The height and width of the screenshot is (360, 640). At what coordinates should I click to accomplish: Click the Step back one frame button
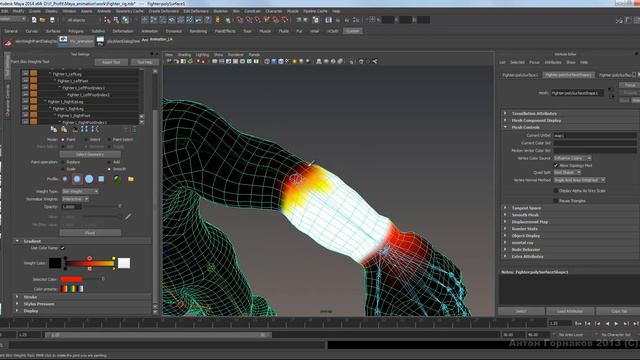point(588,323)
